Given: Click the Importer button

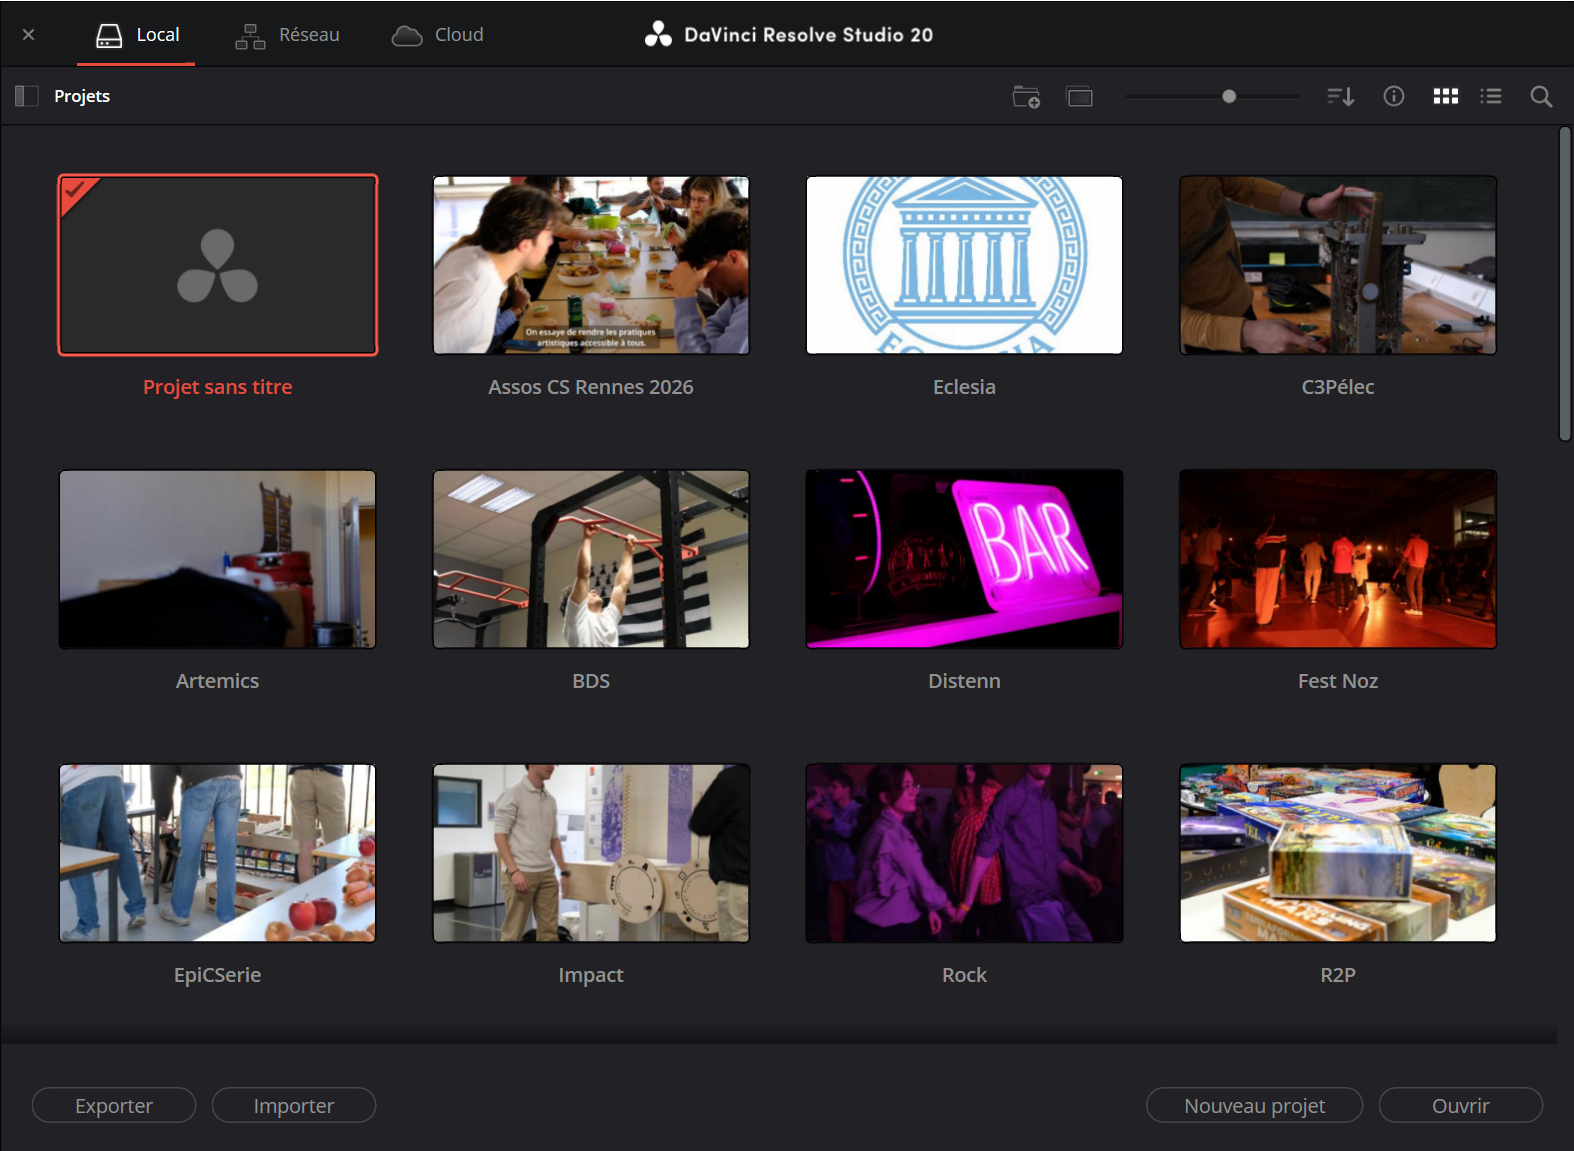Looking at the screenshot, I should click(294, 1105).
